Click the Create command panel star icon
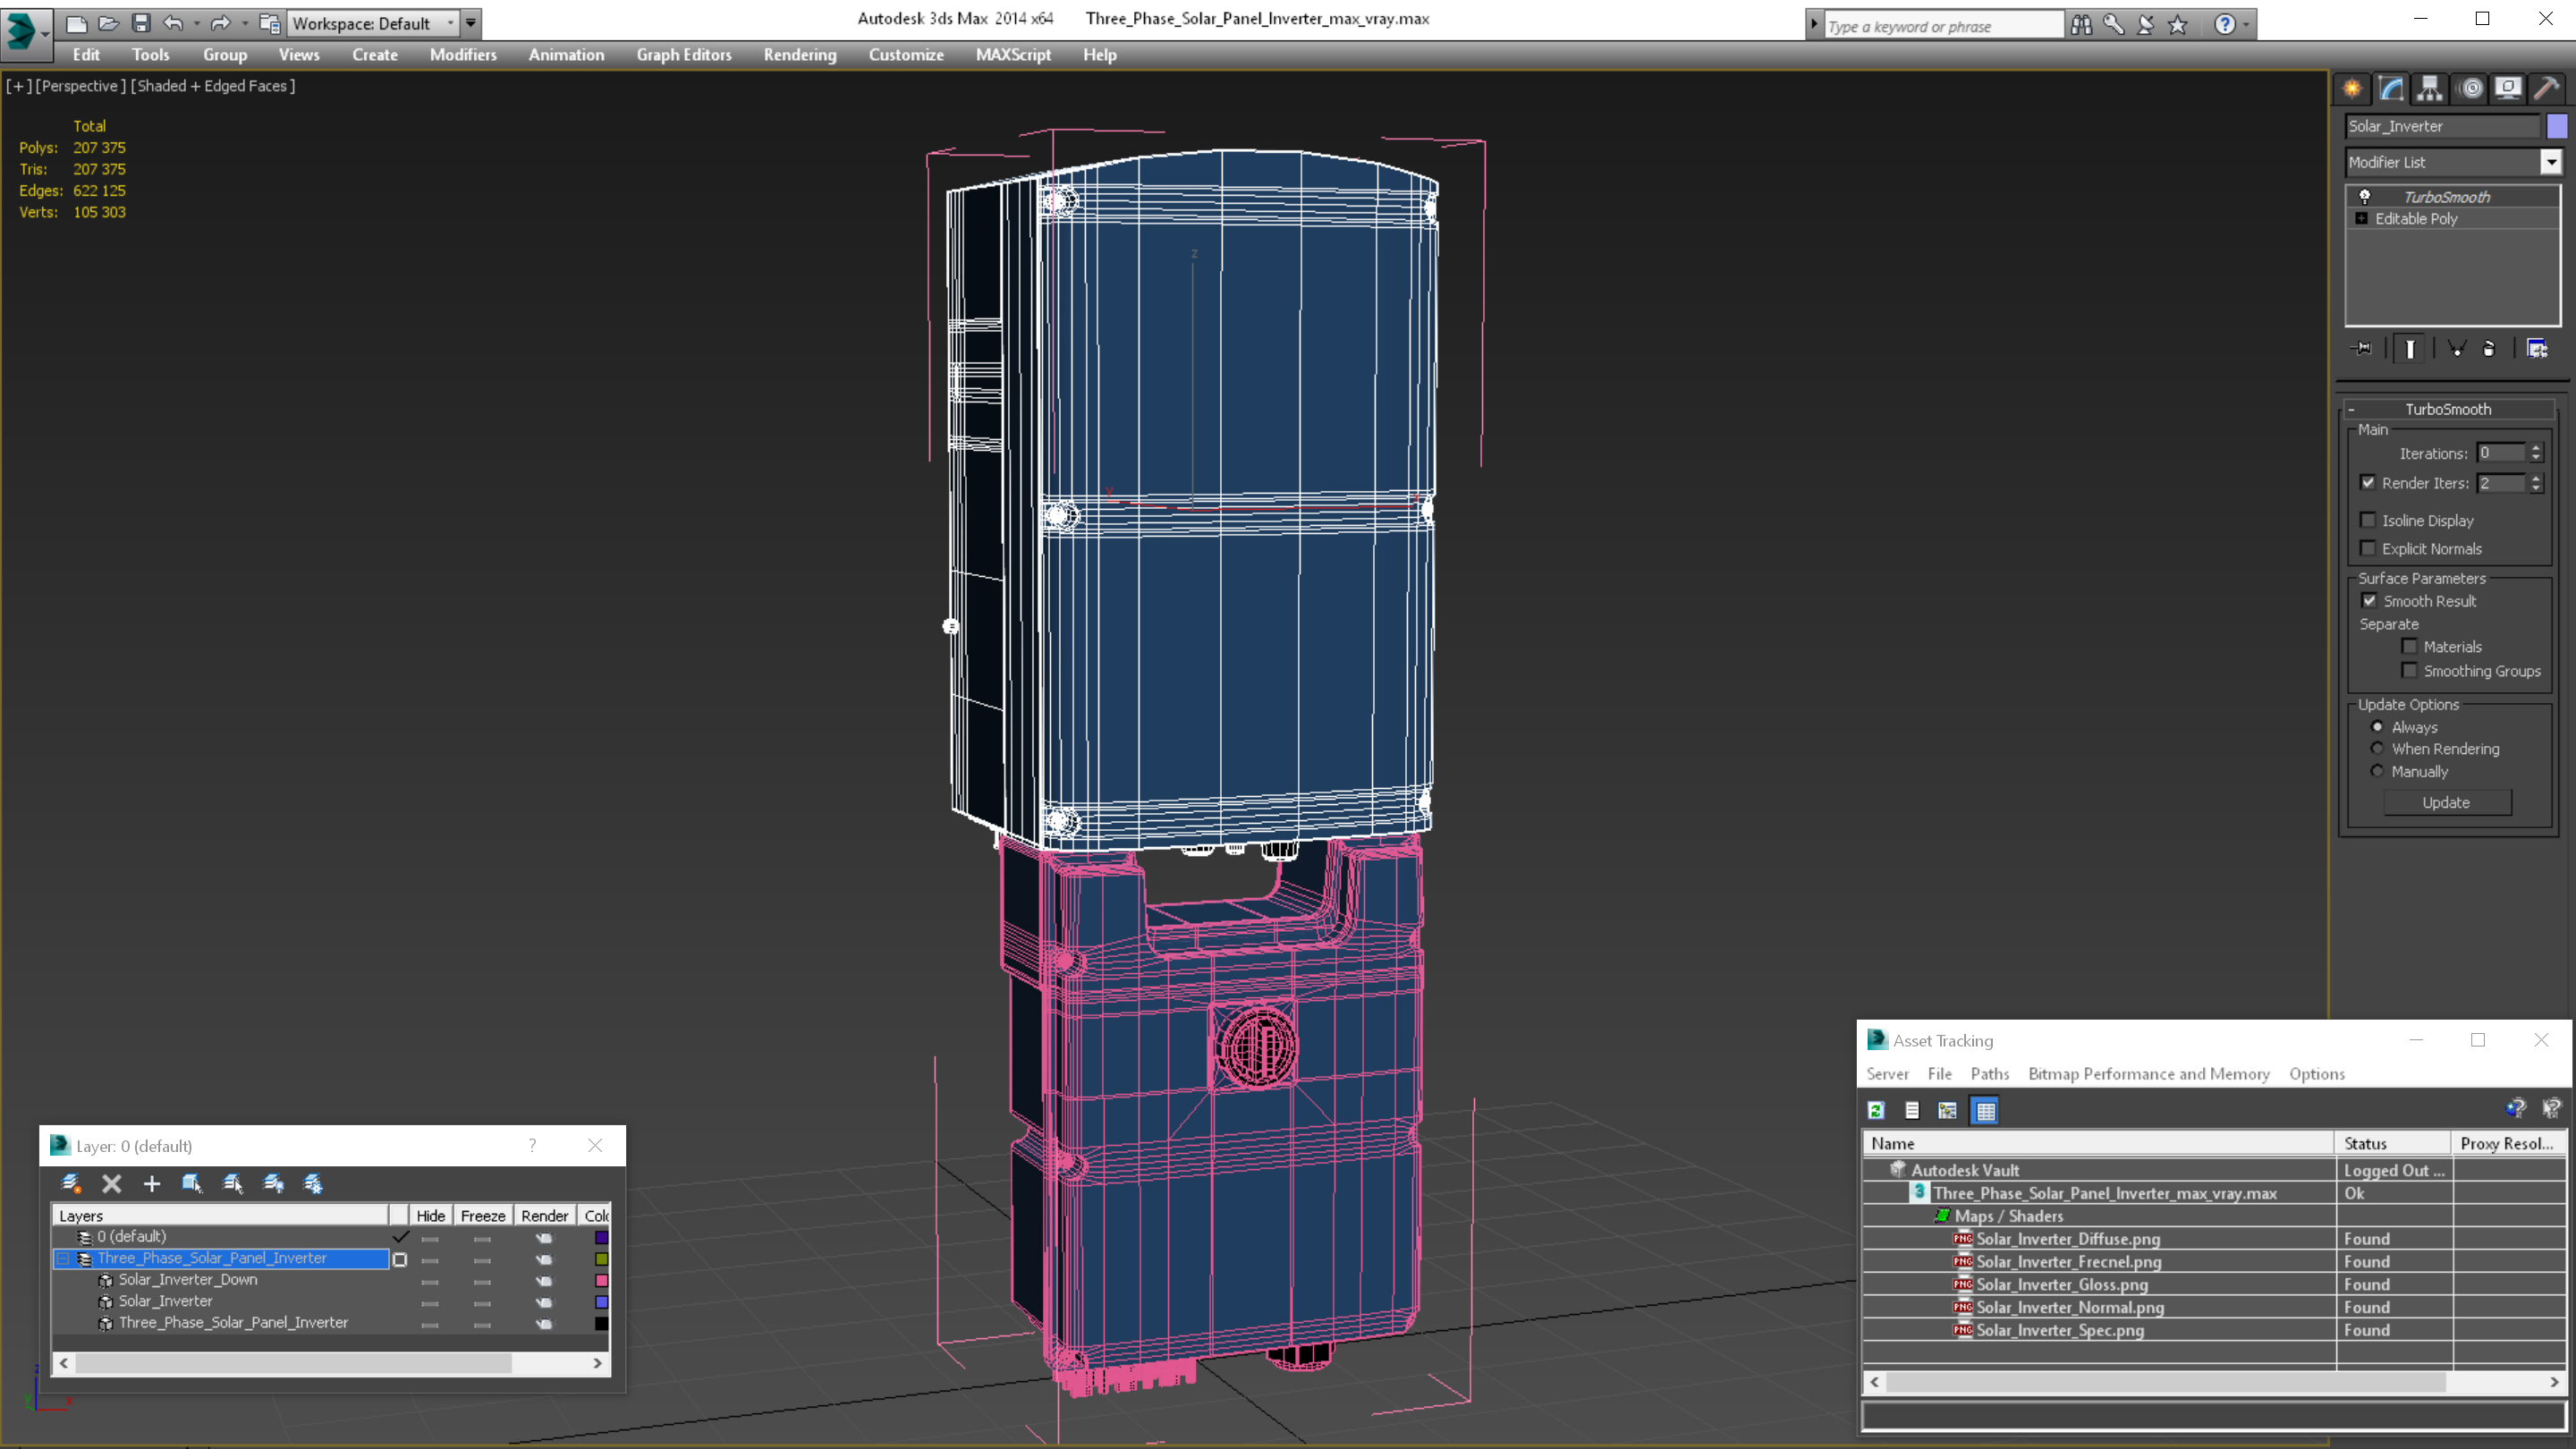Image resolution: width=2576 pixels, height=1449 pixels. pyautogui.click(x=2352, y=88)
